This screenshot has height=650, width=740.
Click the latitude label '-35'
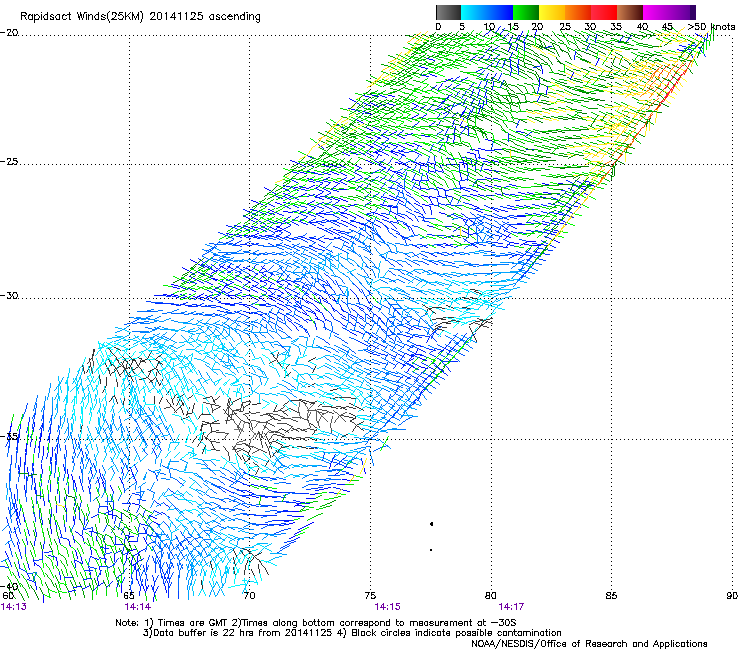pyautogui.click(x=9, y=437)
